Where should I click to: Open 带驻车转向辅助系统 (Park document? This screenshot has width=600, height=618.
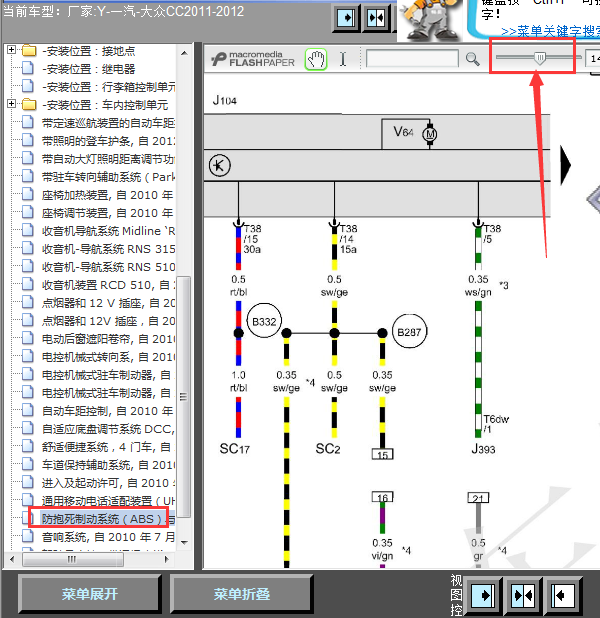point(108,177)
